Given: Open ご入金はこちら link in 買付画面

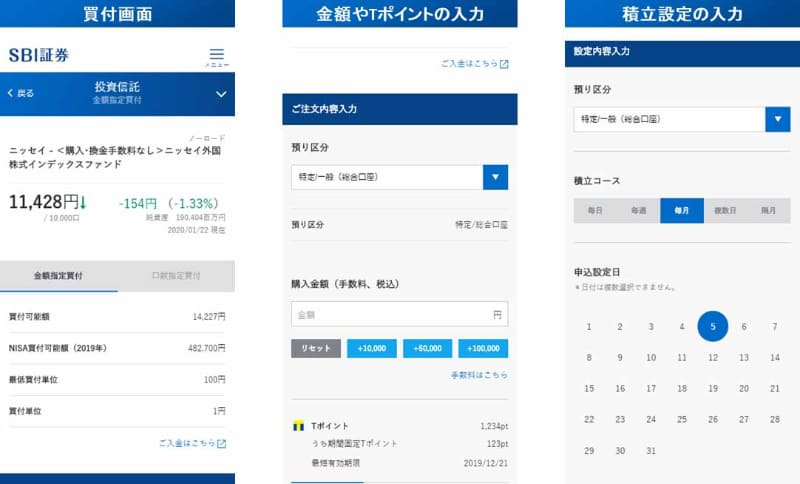Looking at the screenshot, I should [x=192, y=443].
